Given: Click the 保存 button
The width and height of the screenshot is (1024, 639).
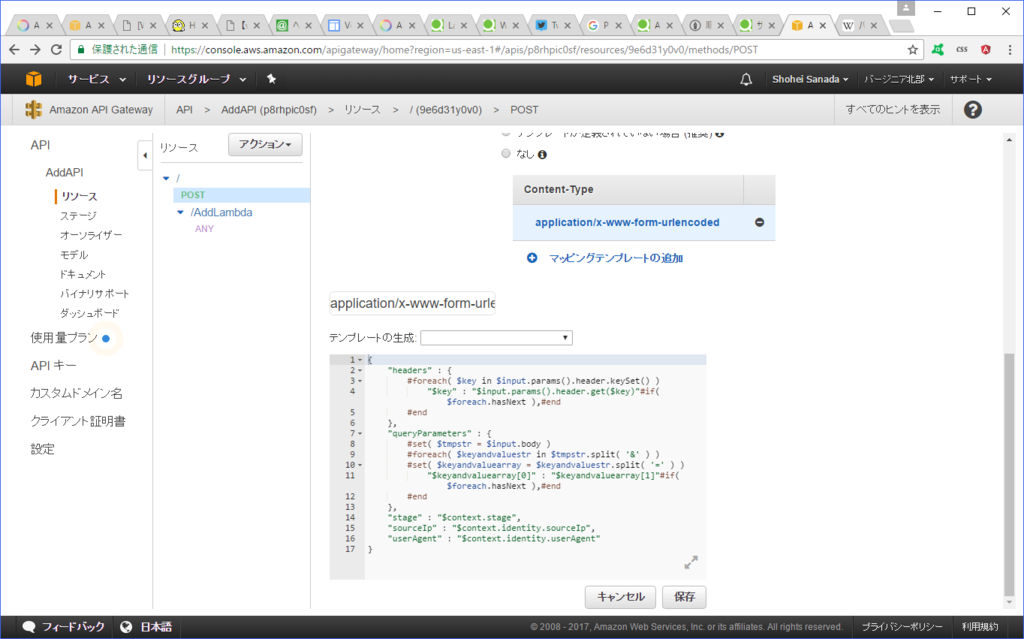Looking at the screenshot, I should click(x=684, y=597).
